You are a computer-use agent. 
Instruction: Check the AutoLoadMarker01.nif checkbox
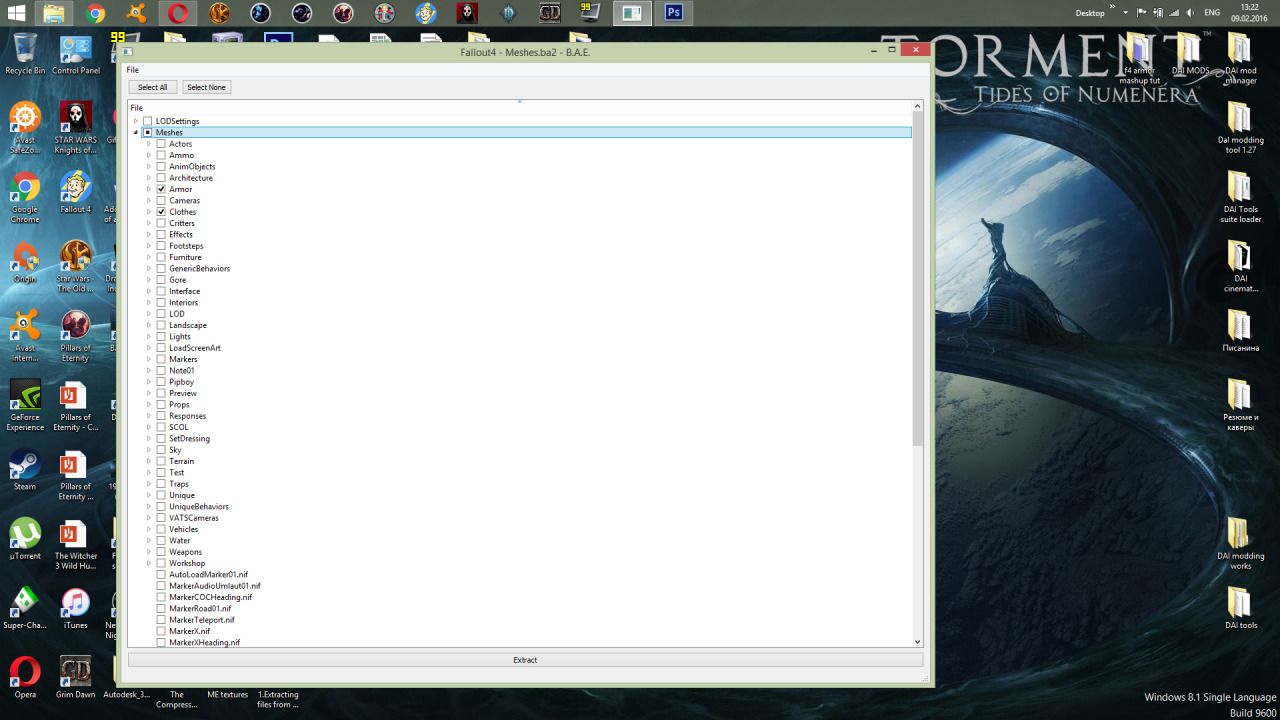[161, 575]
